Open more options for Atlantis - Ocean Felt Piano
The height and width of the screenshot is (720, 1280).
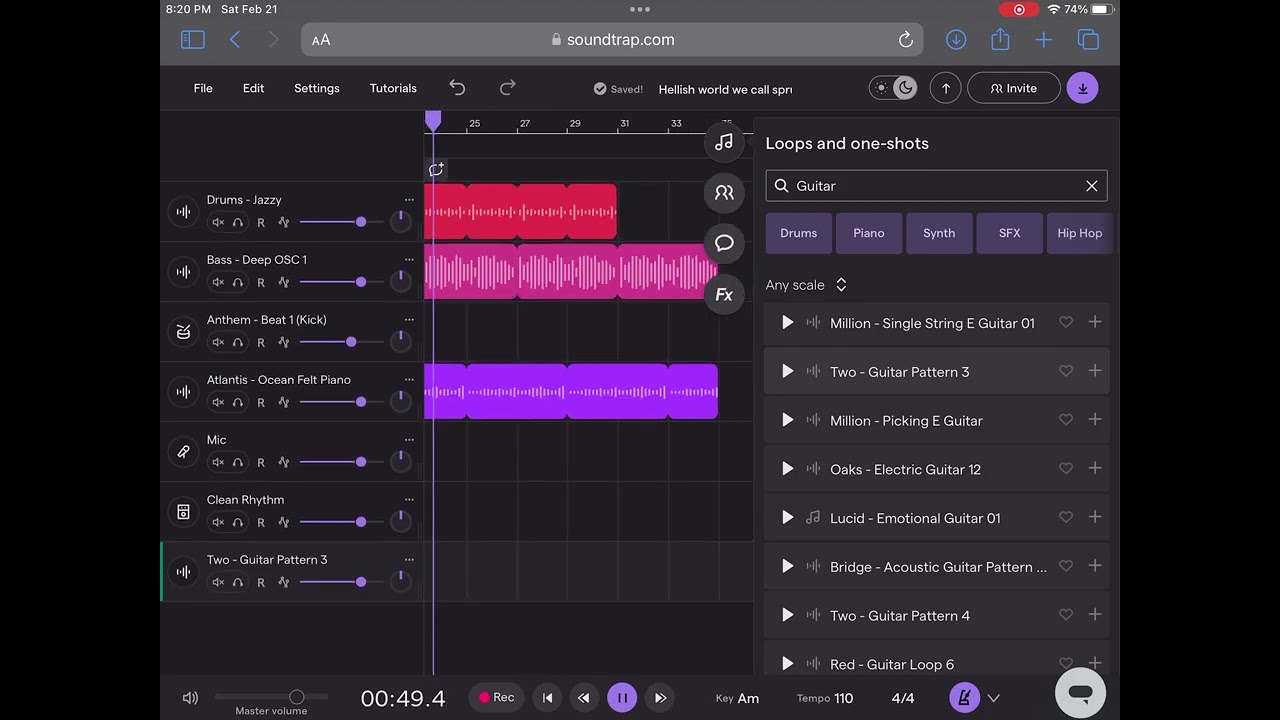(x=409, y=380)
